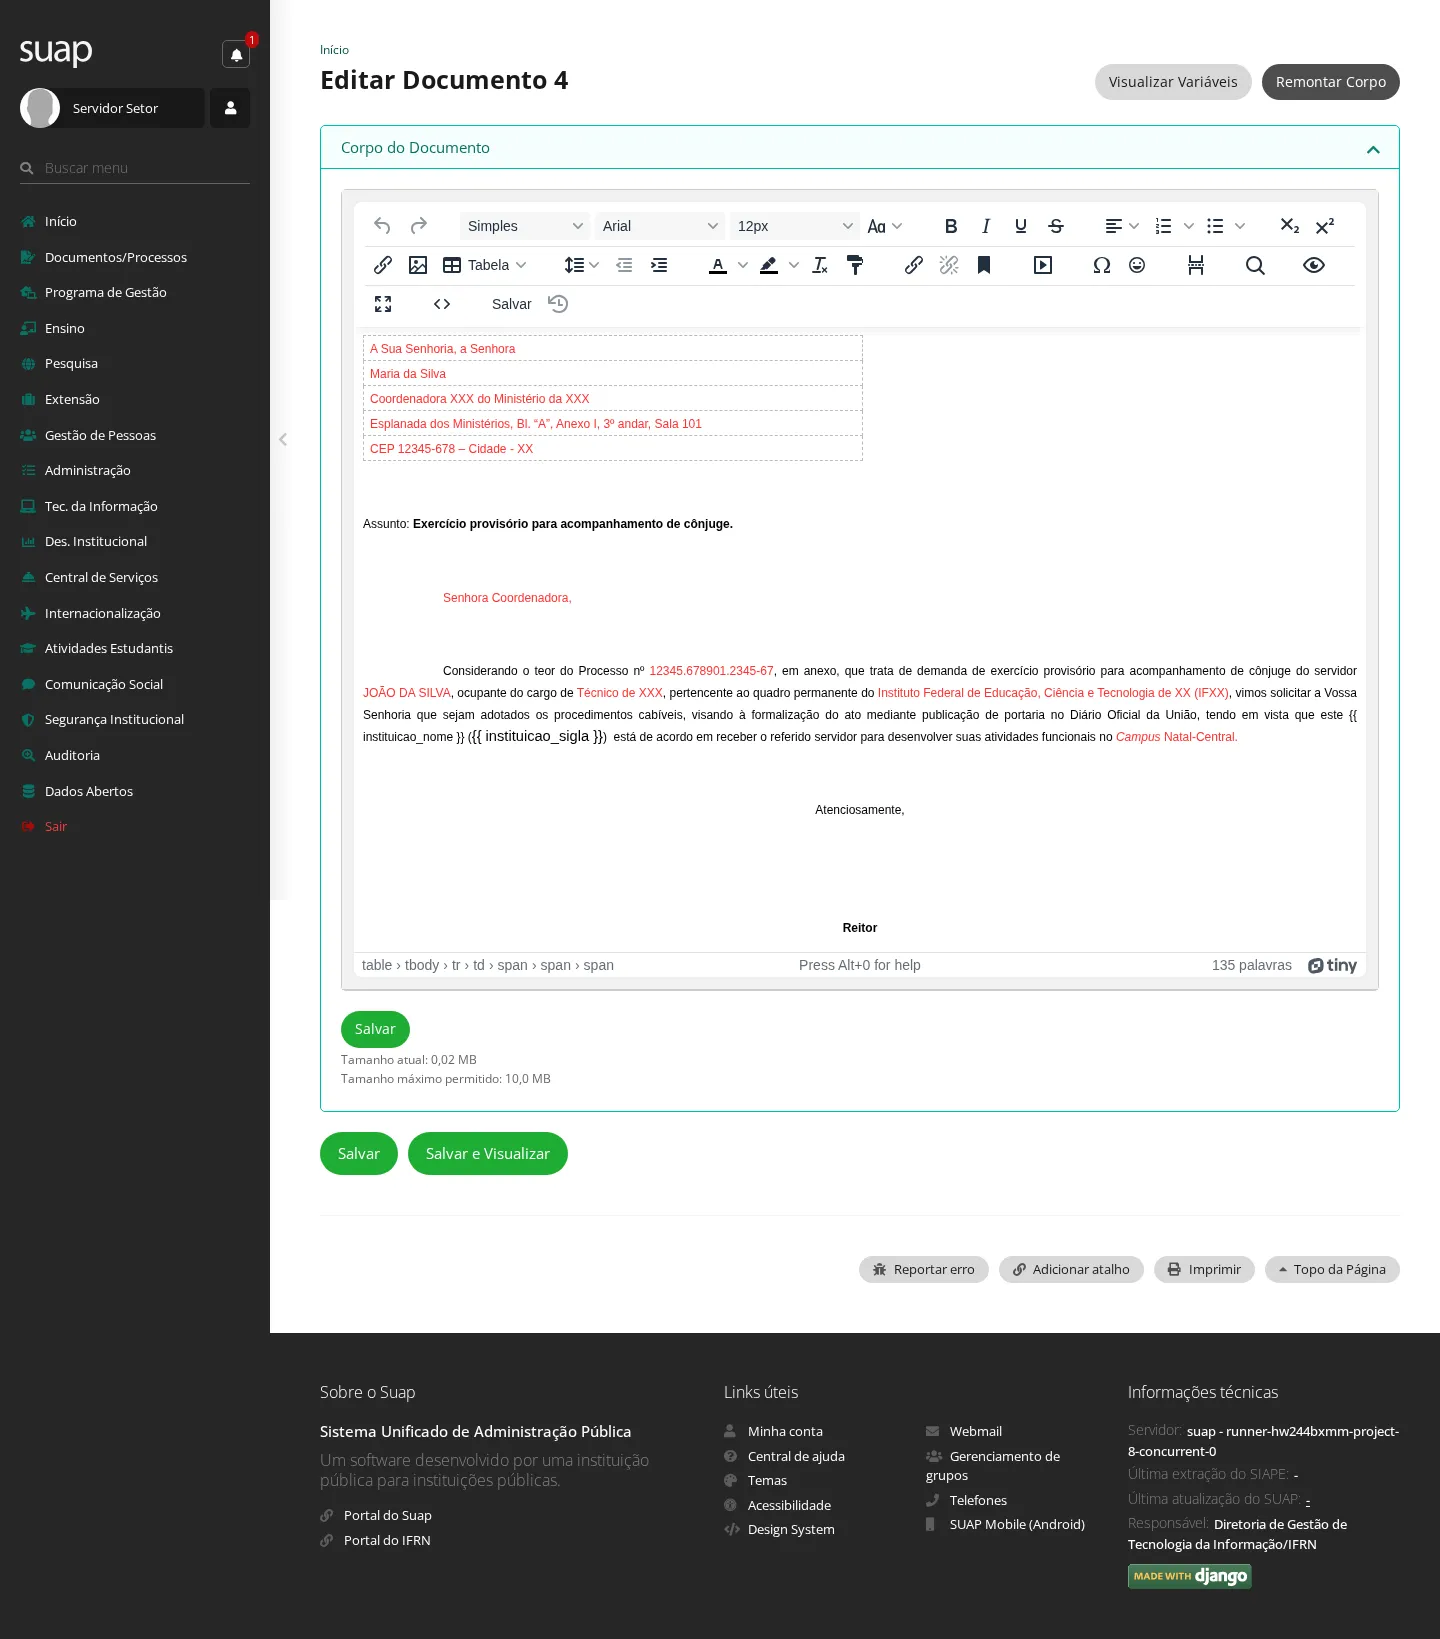
Task: Click the Remontar Corpo button
Action: point(1331,82)
